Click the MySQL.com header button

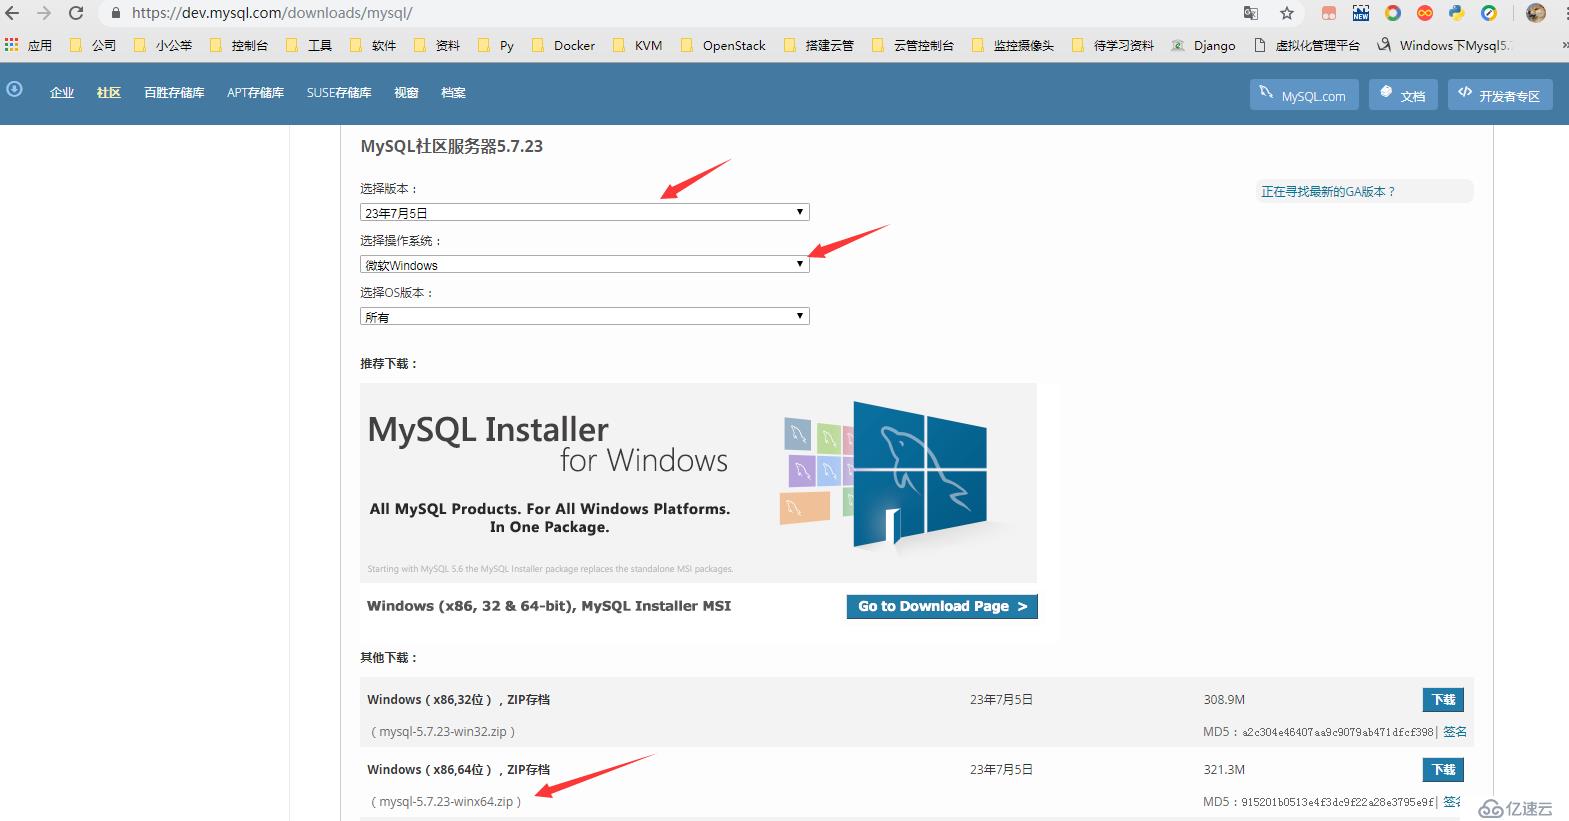[x=1304, y=95]
